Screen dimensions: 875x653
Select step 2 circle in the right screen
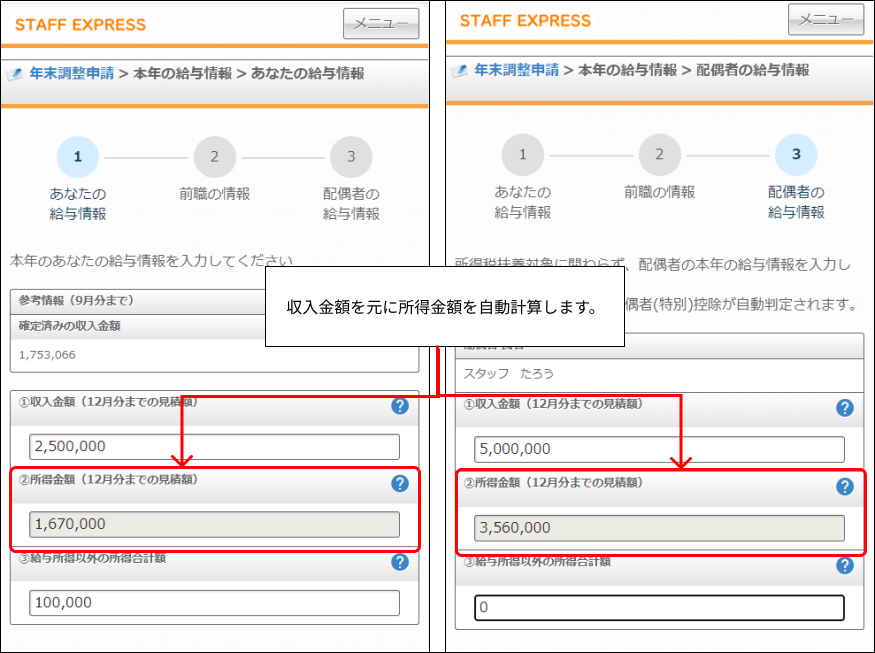pos(659,155)
